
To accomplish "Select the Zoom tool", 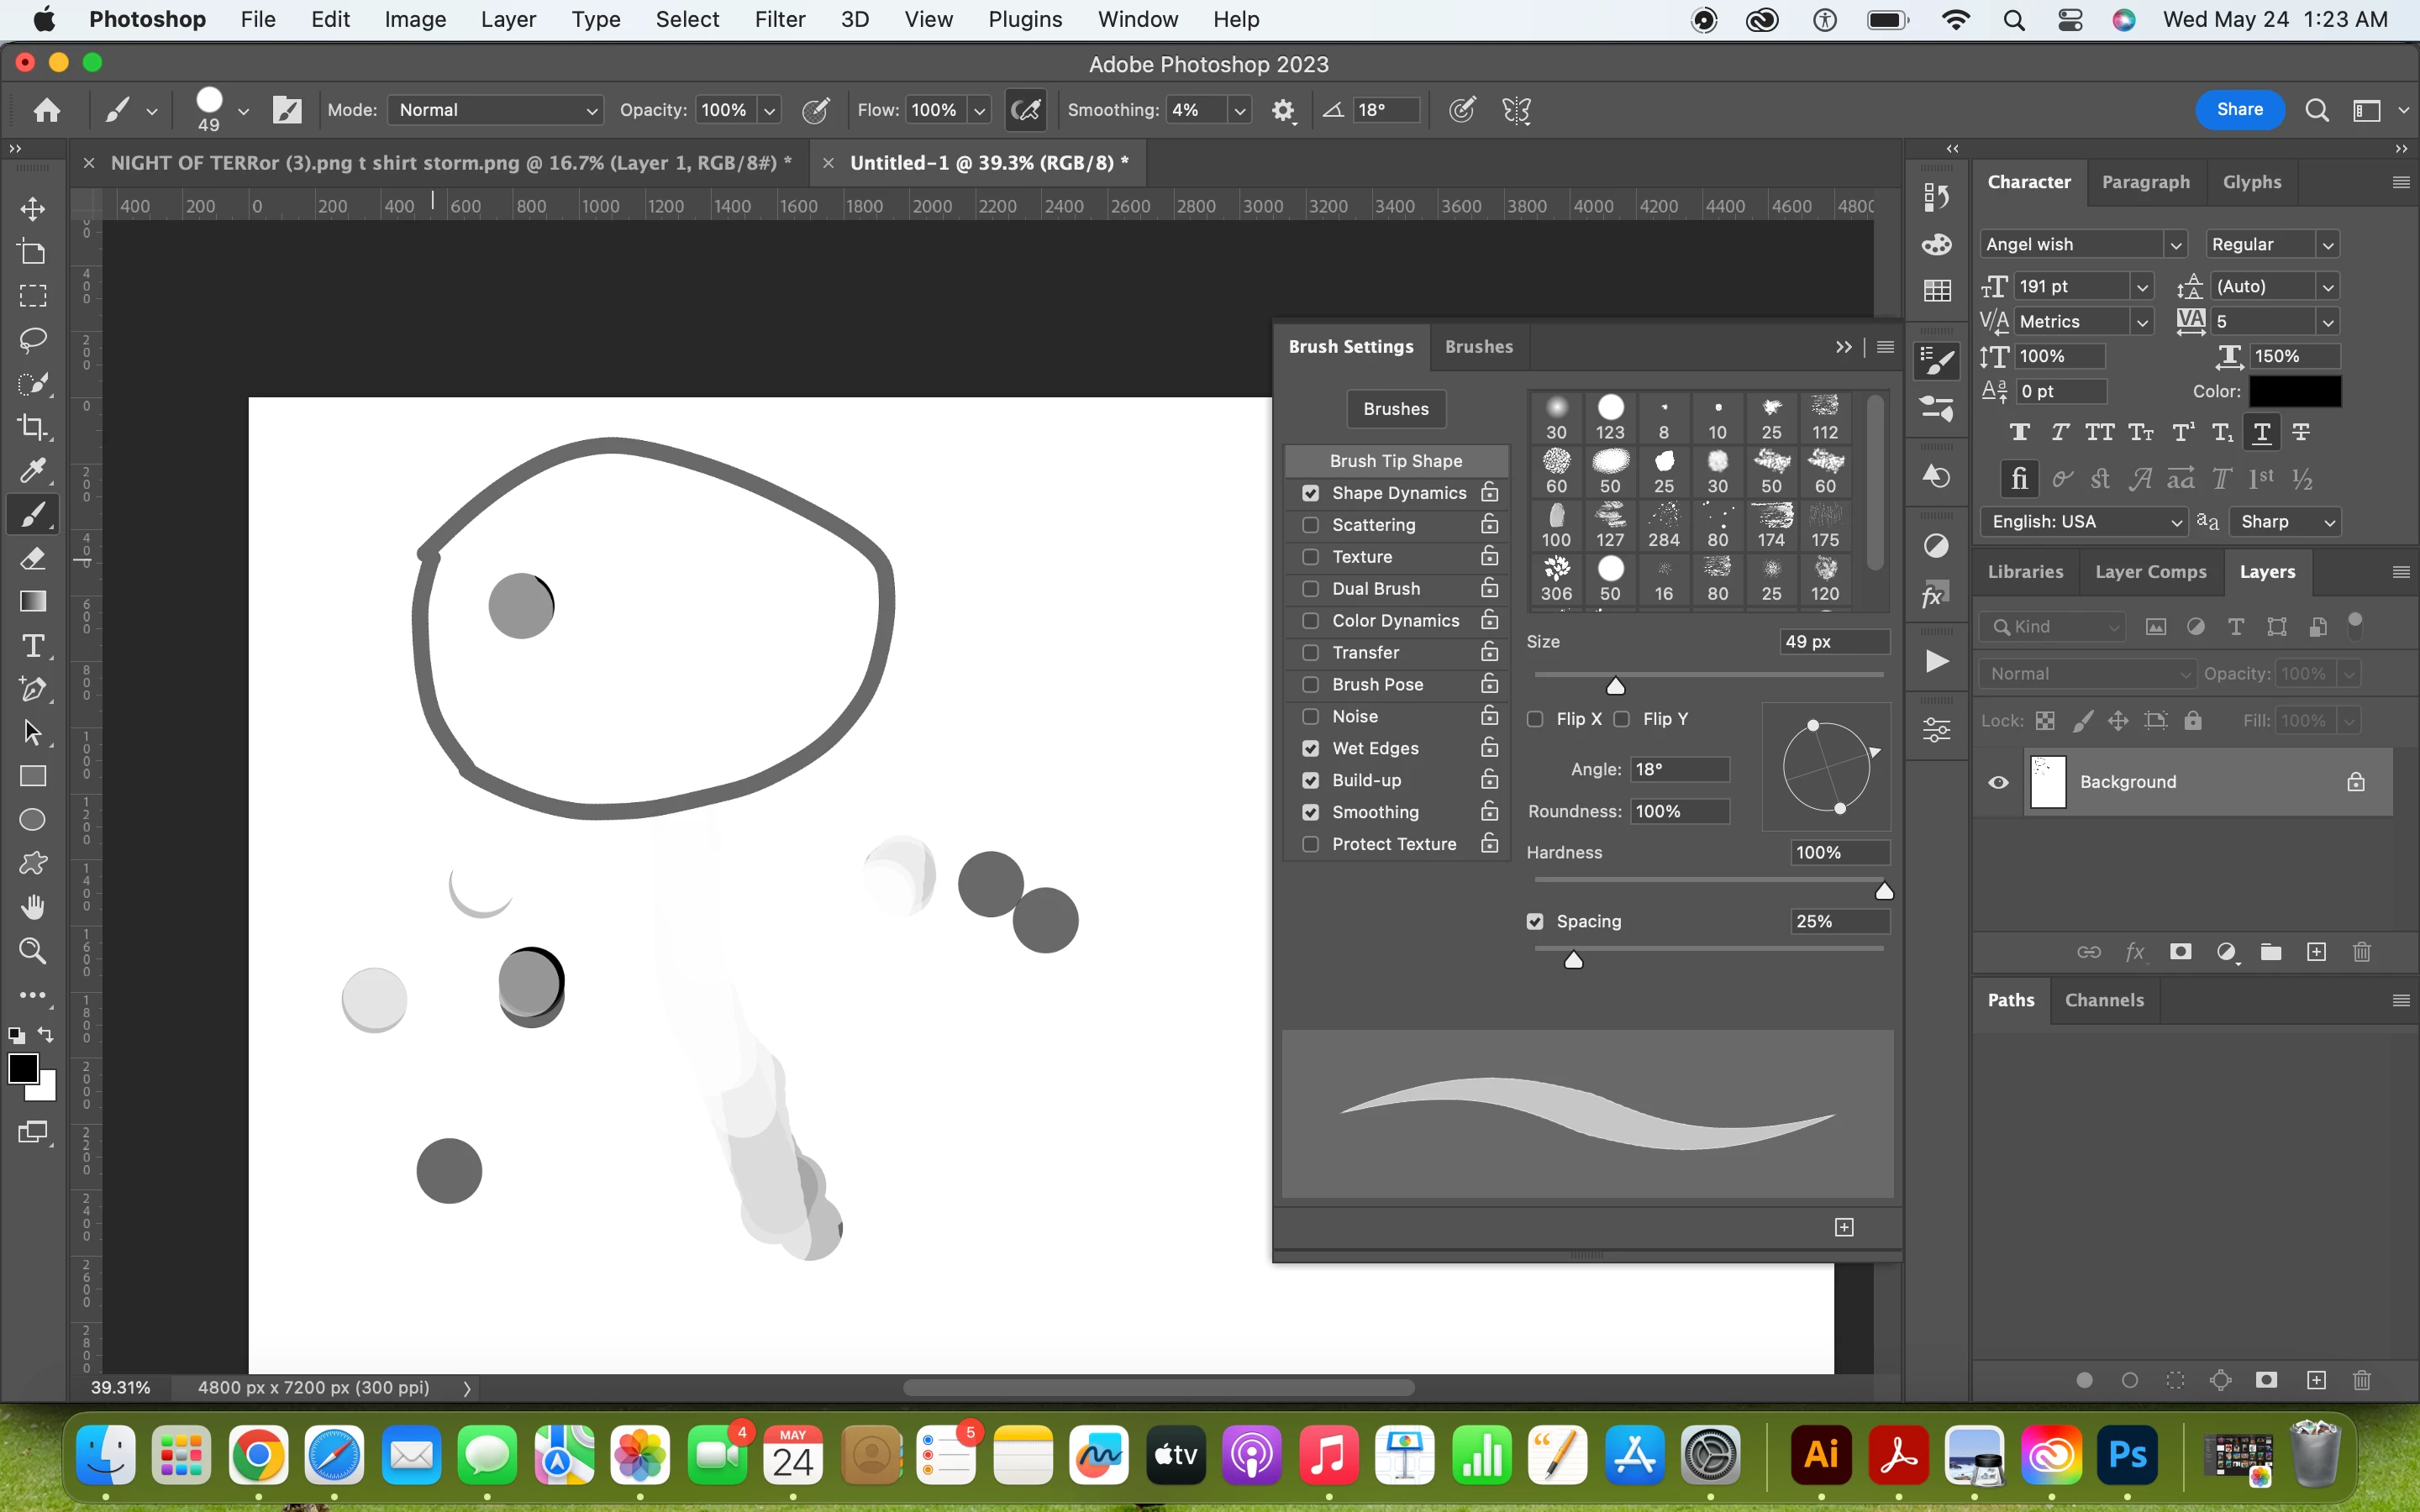I will point(33,951).
